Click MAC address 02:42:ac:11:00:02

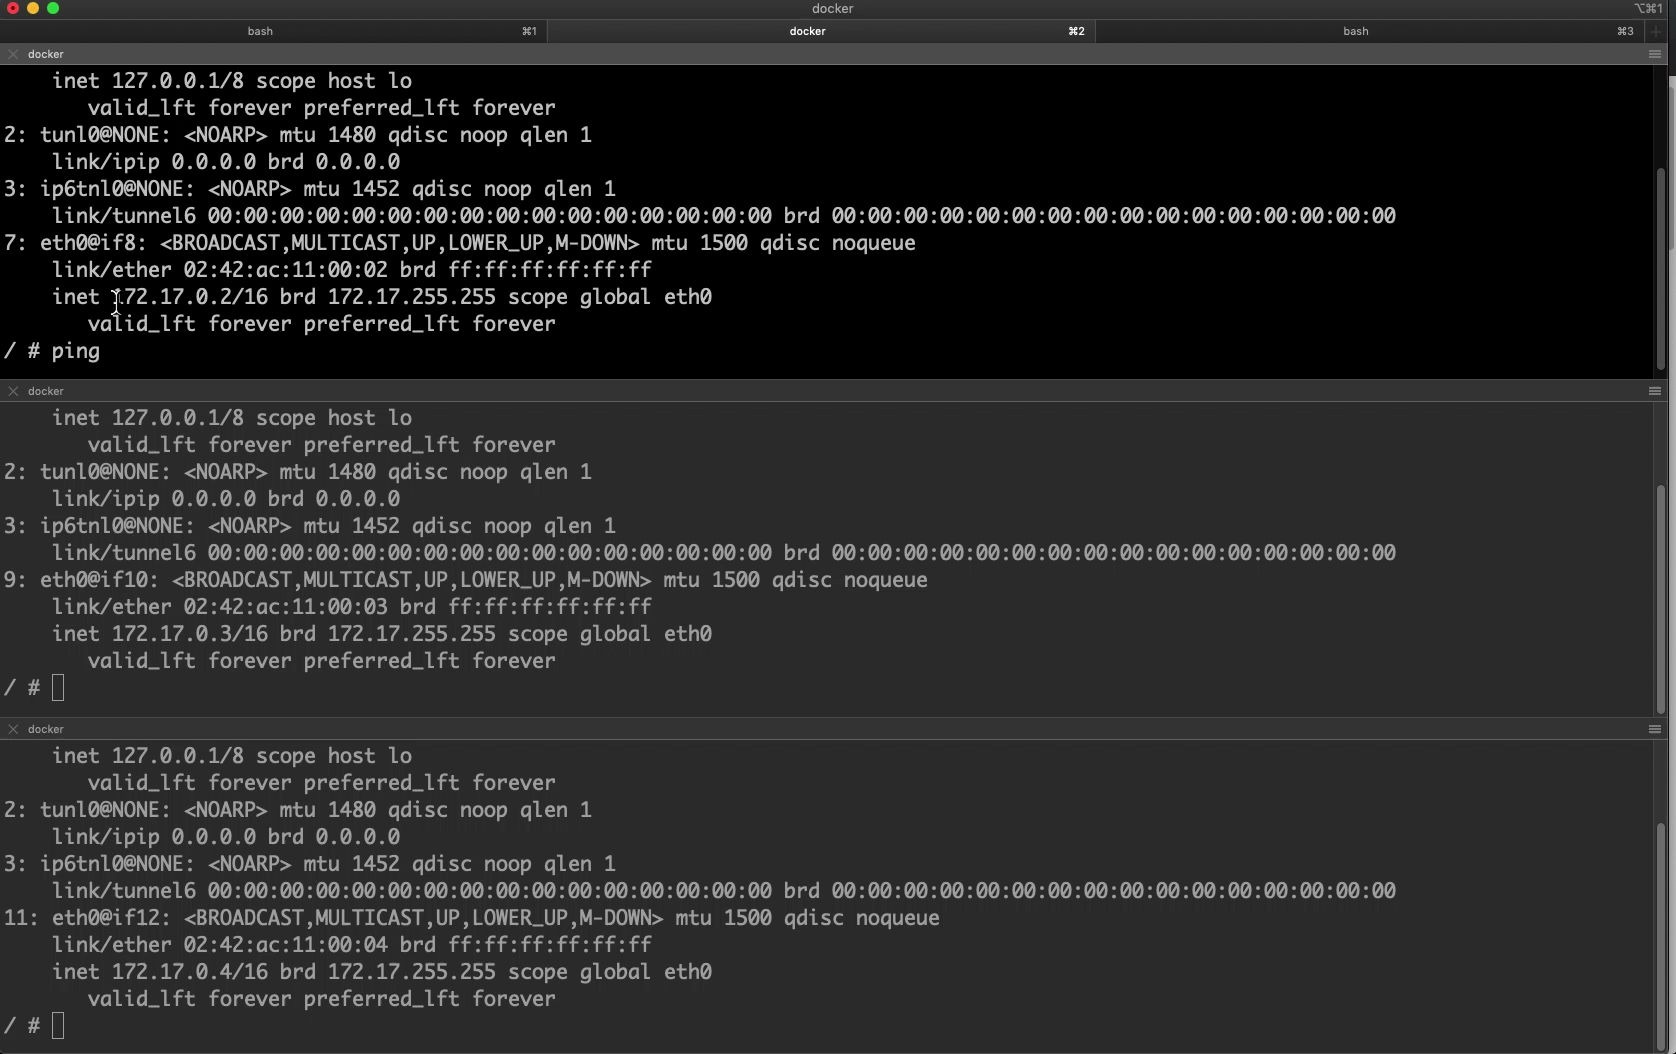click(285, 270)
